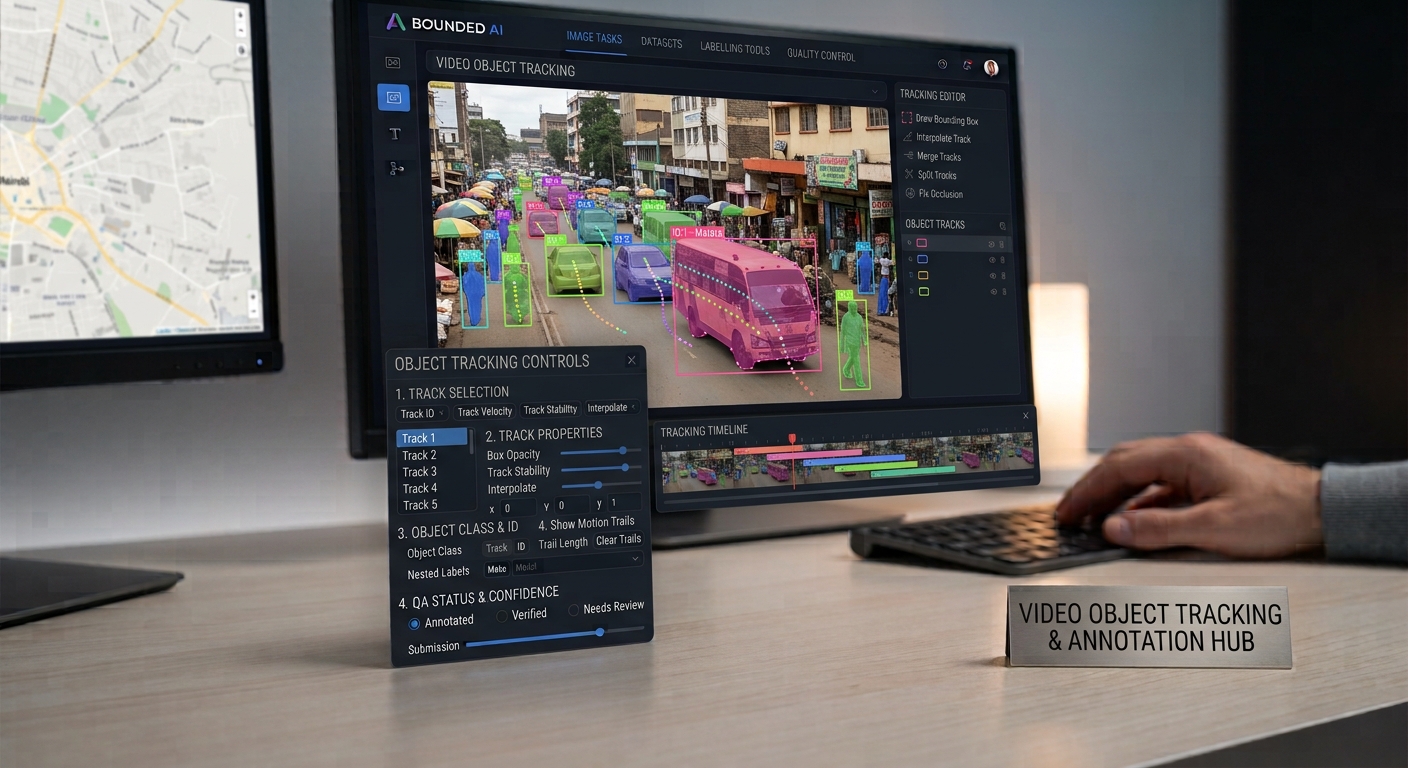Select the Fix Occlusion tool

pos(934,194)
